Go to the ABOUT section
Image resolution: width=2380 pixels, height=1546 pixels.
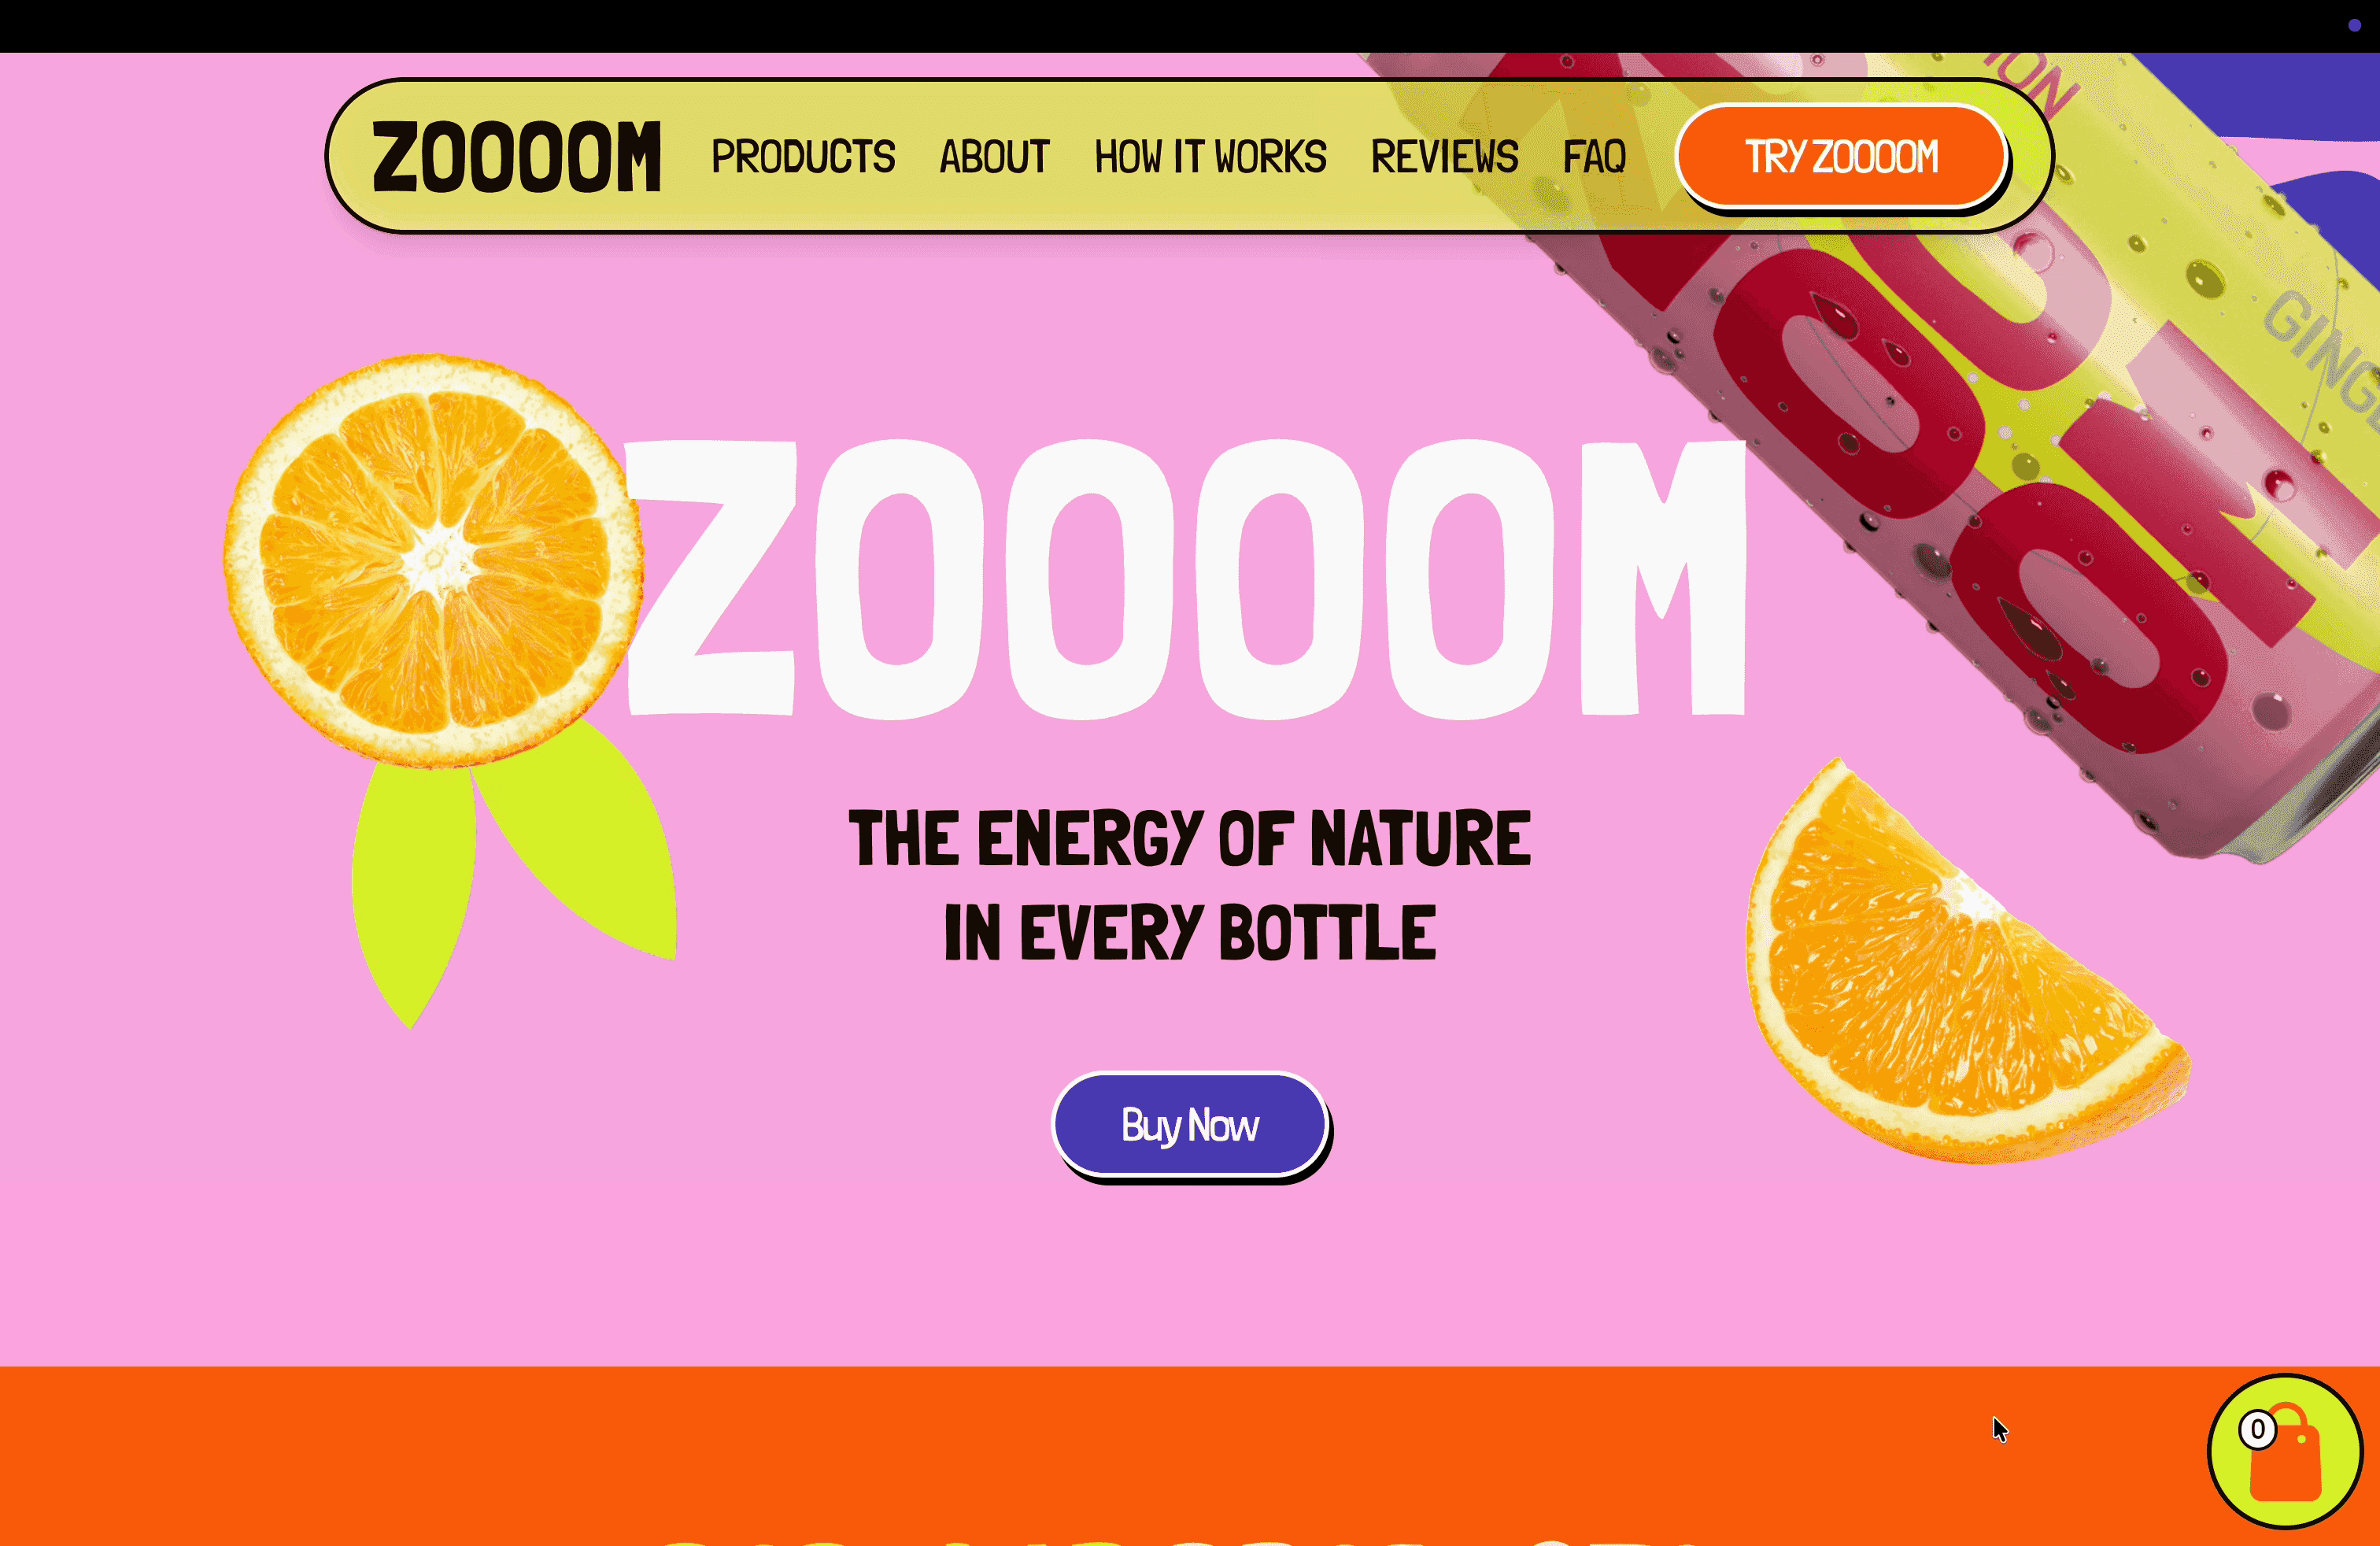pyautogui.click(x=994, y=157)
